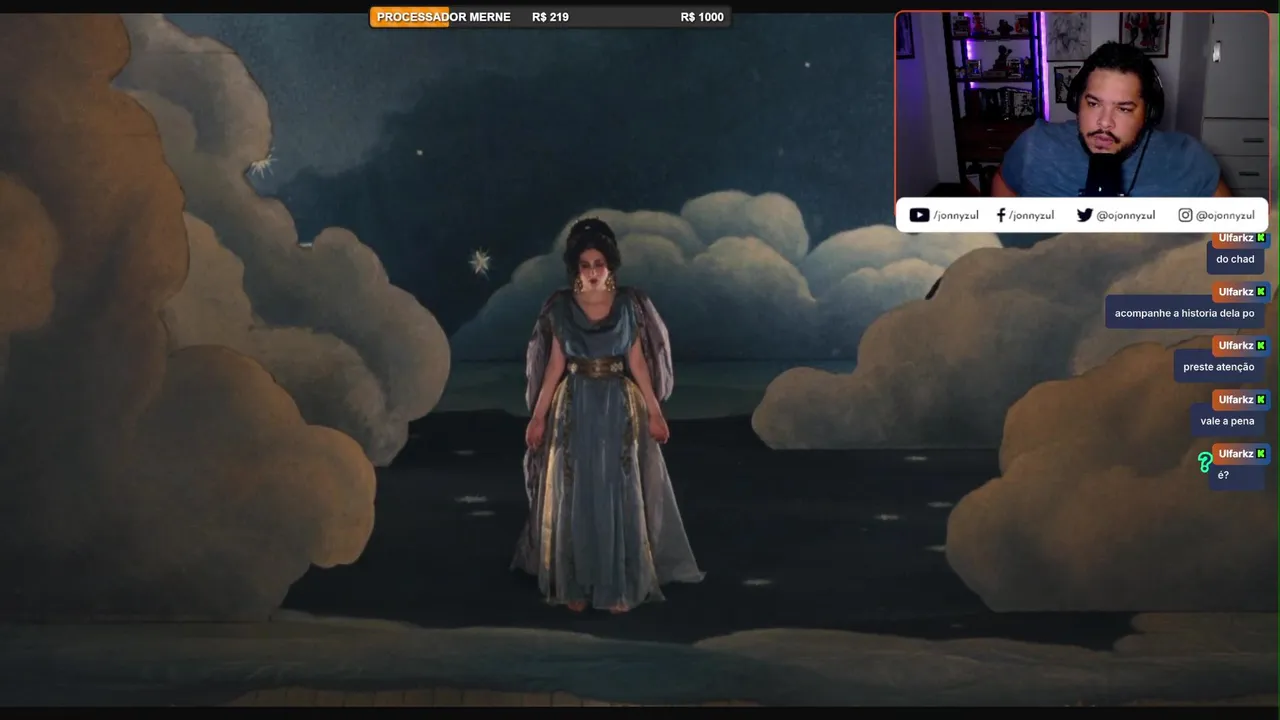The height and width of the screenshot is (720, 1280).
Task: Click the green question mark icon in chat
Action: (1204, 462)
